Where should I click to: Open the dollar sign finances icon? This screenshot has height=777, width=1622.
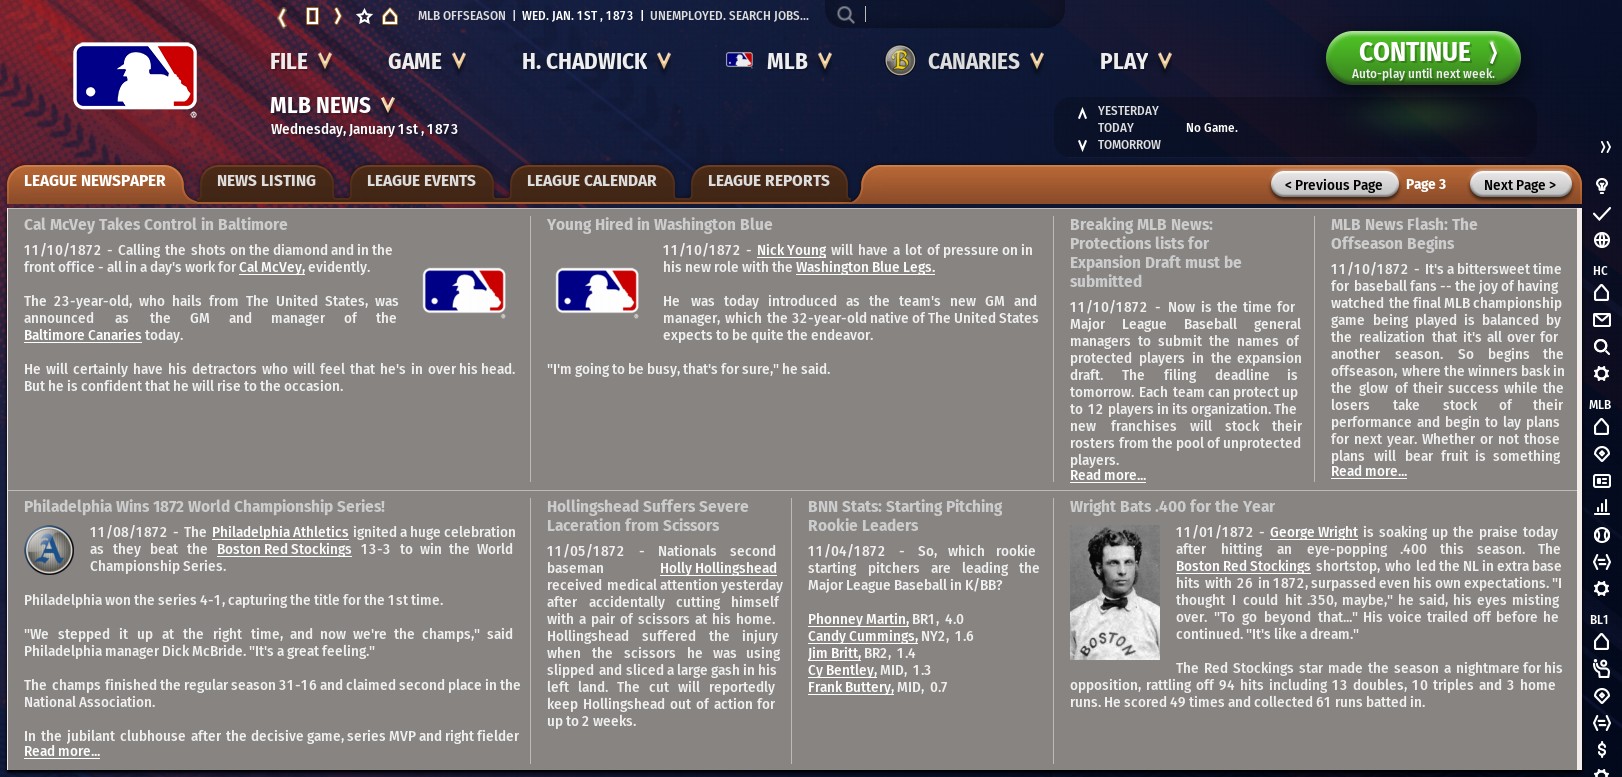[x=1601, y=750]
